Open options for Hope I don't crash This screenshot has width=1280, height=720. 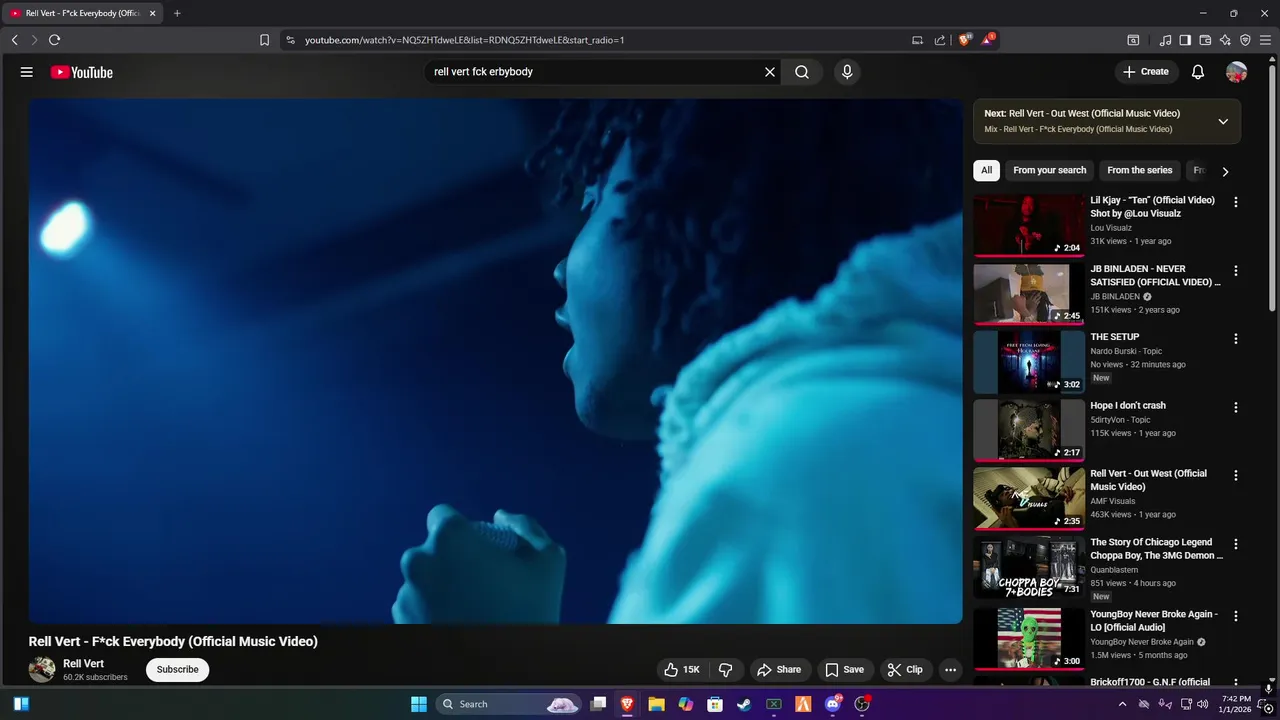coord(1236,408)
